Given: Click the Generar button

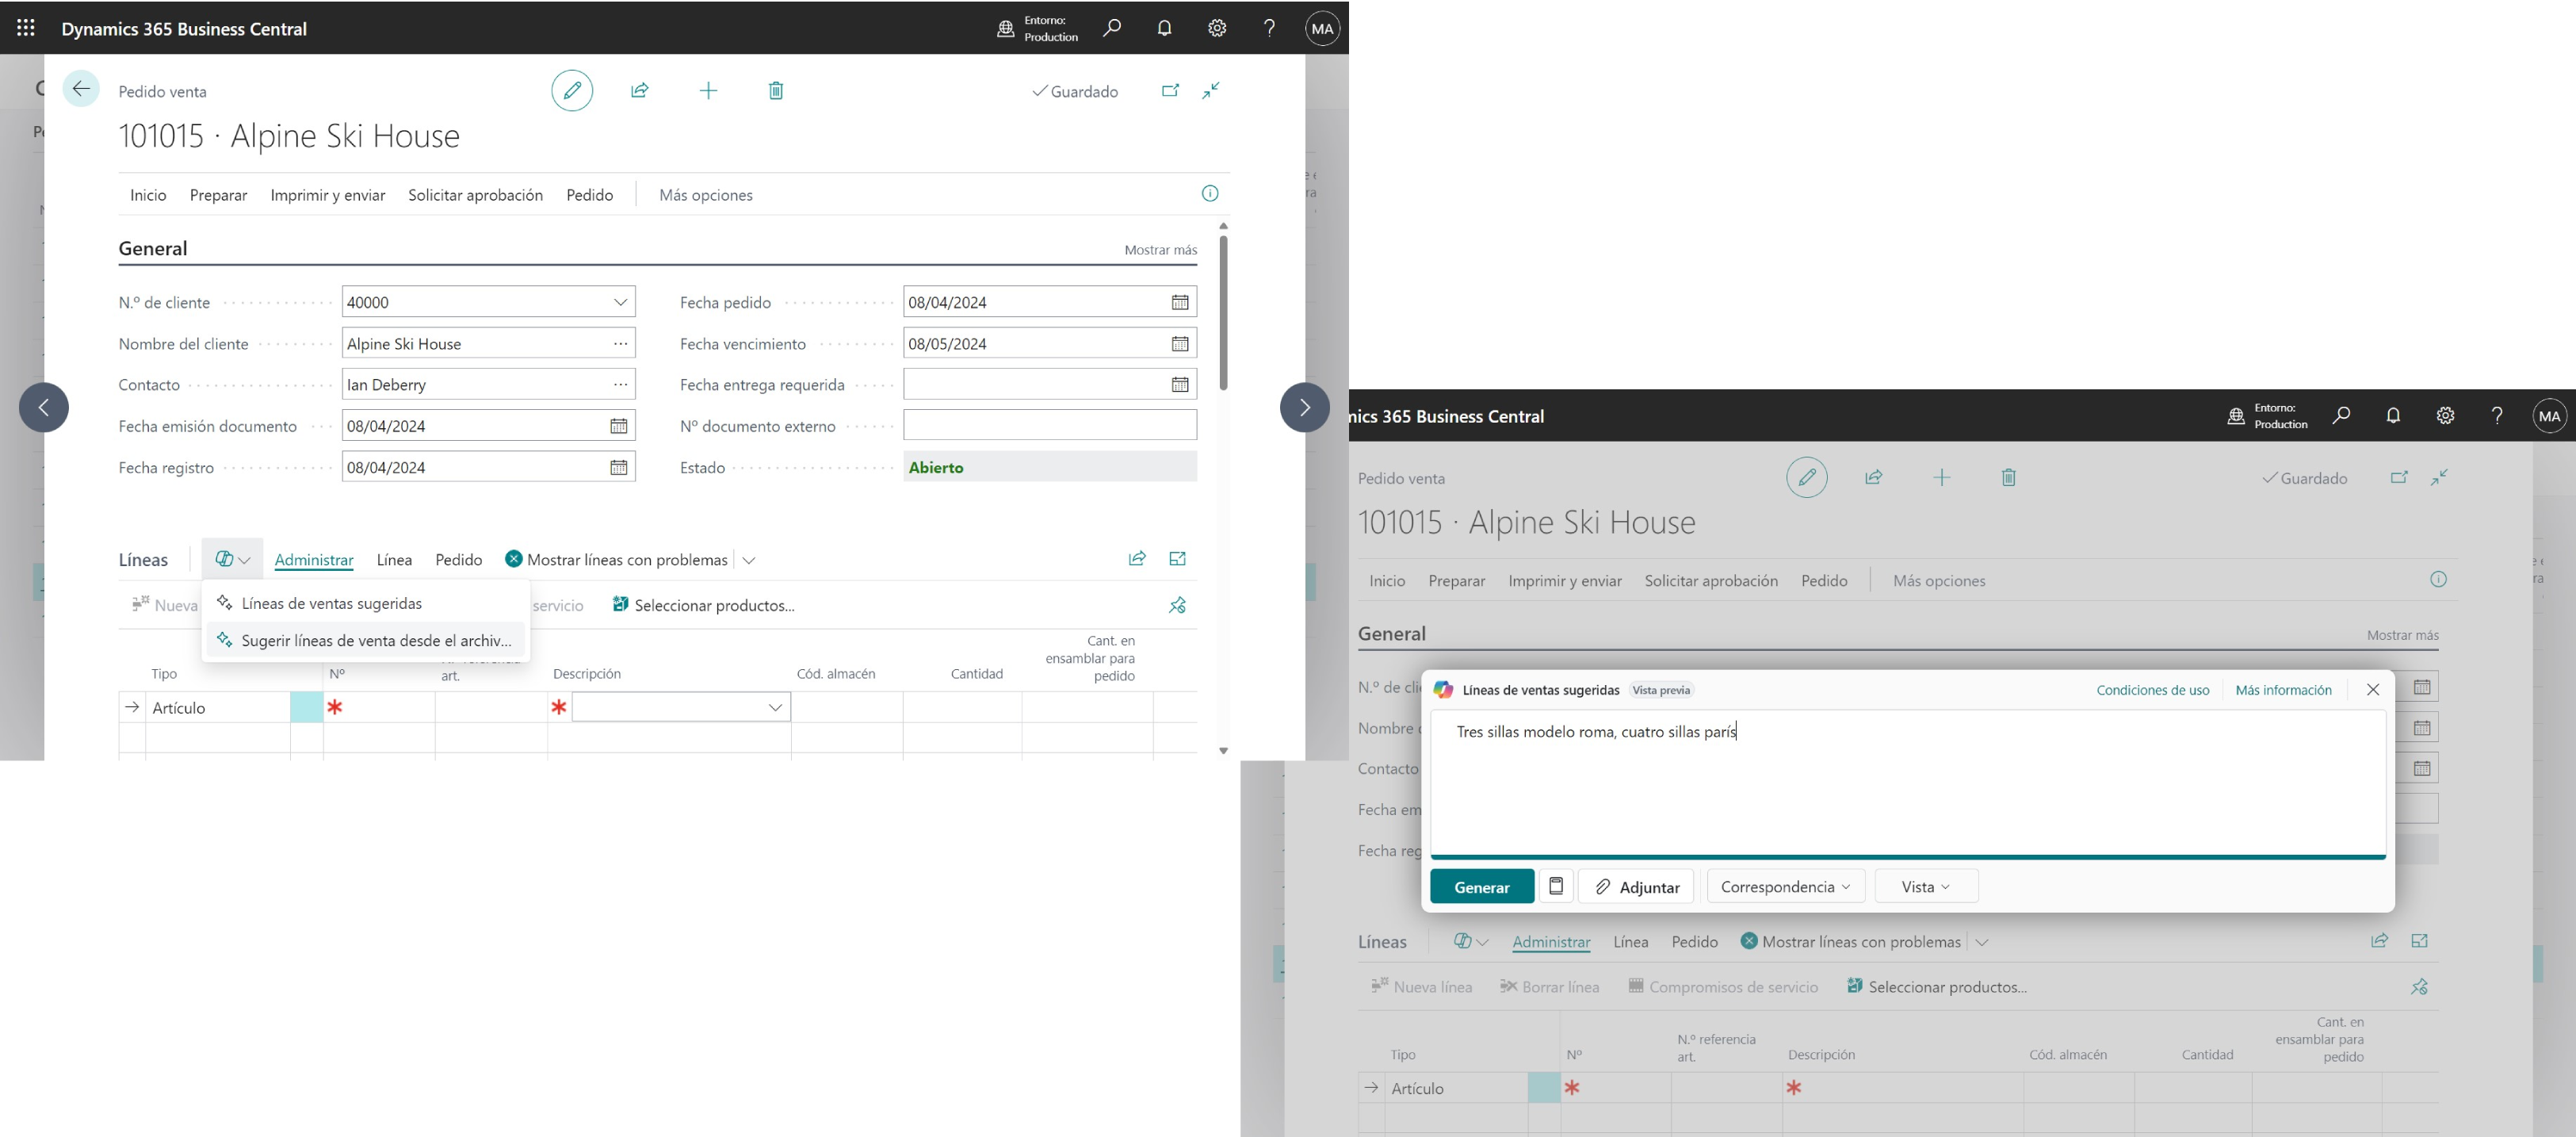Looking at the screenshot, I should tap(1482, 886).
